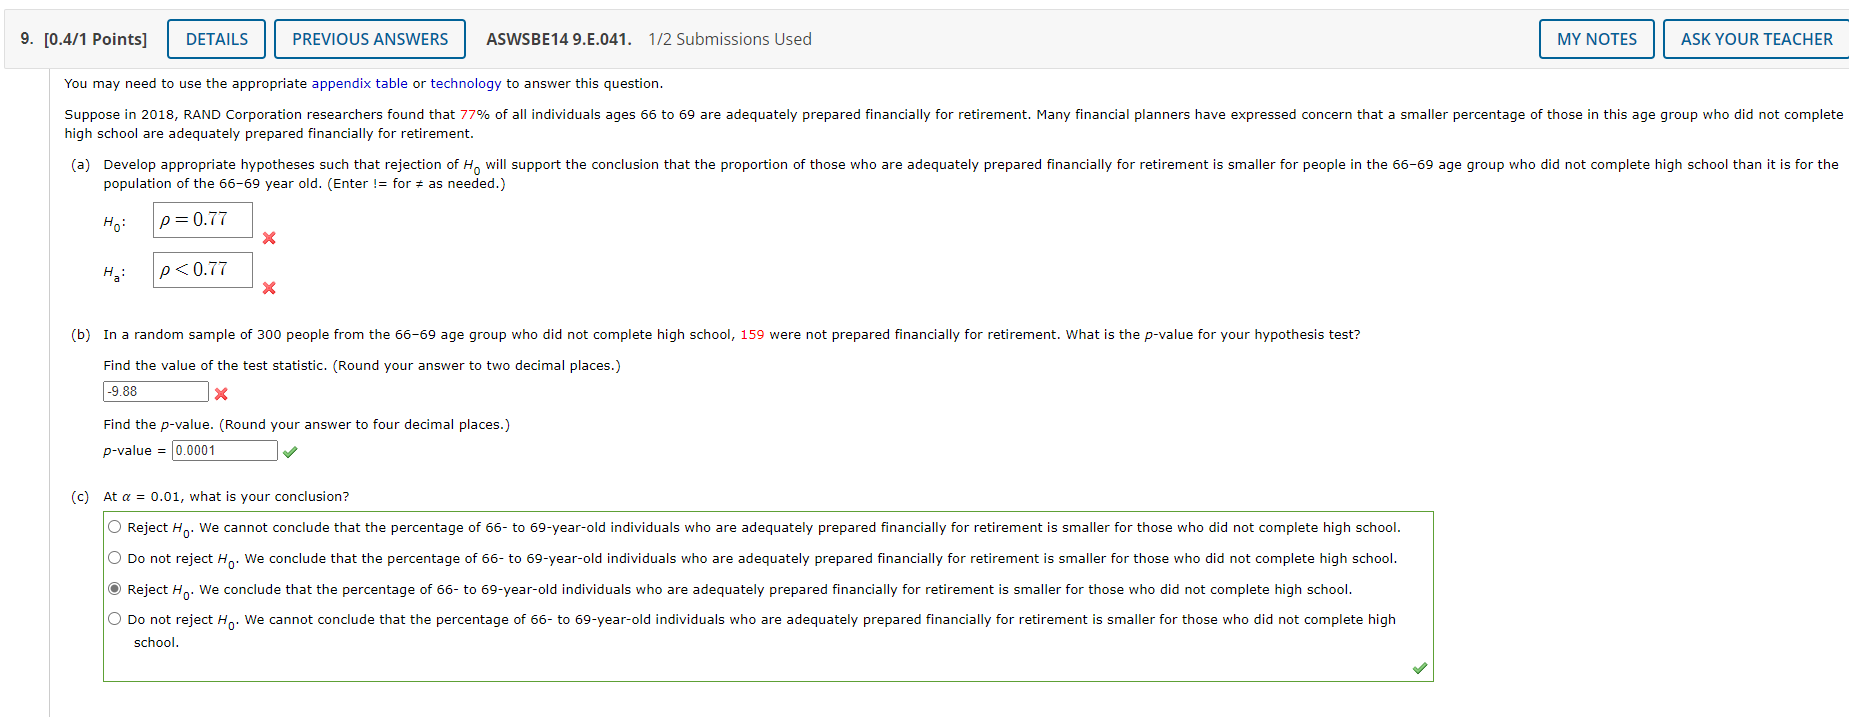Click the green checkmark beside the p-value
The image size is (1849, 717).
[289, 451]
